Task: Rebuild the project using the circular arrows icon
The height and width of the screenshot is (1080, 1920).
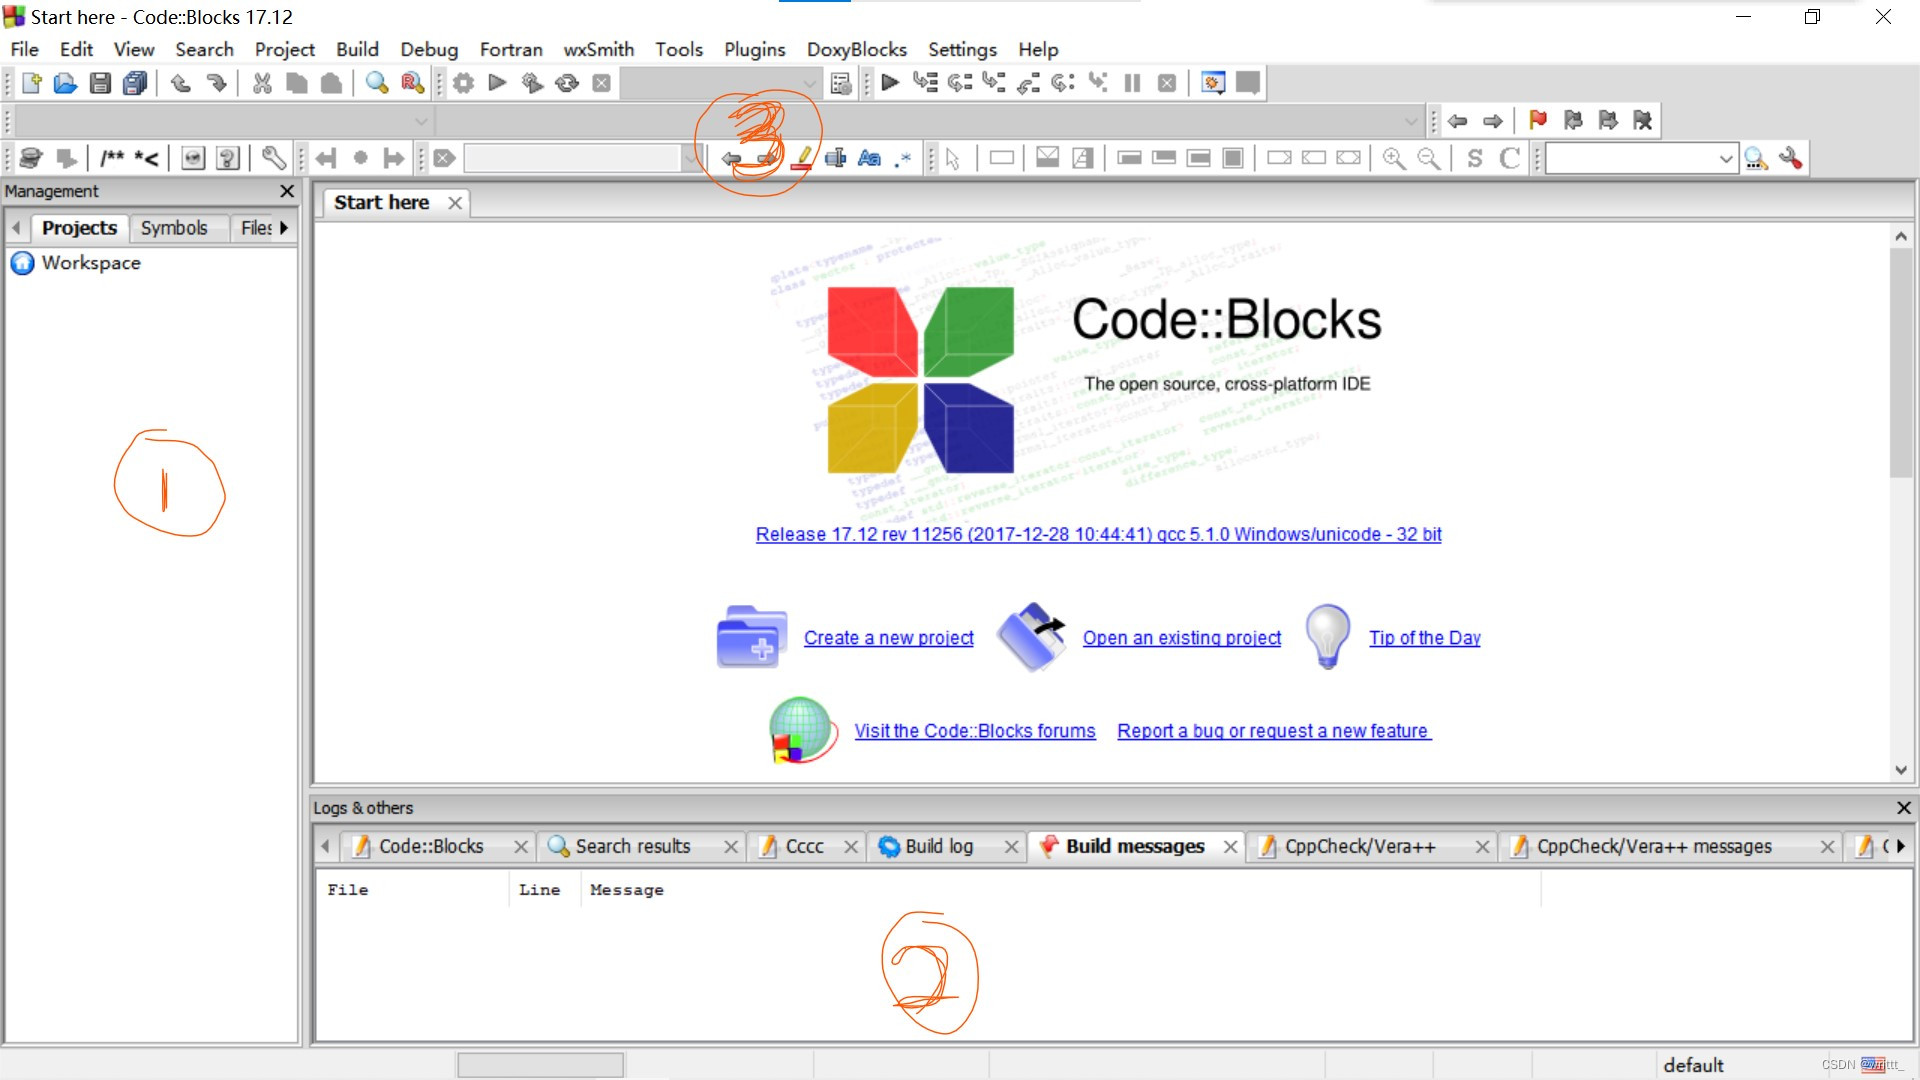Action: [x=567, y=83]
